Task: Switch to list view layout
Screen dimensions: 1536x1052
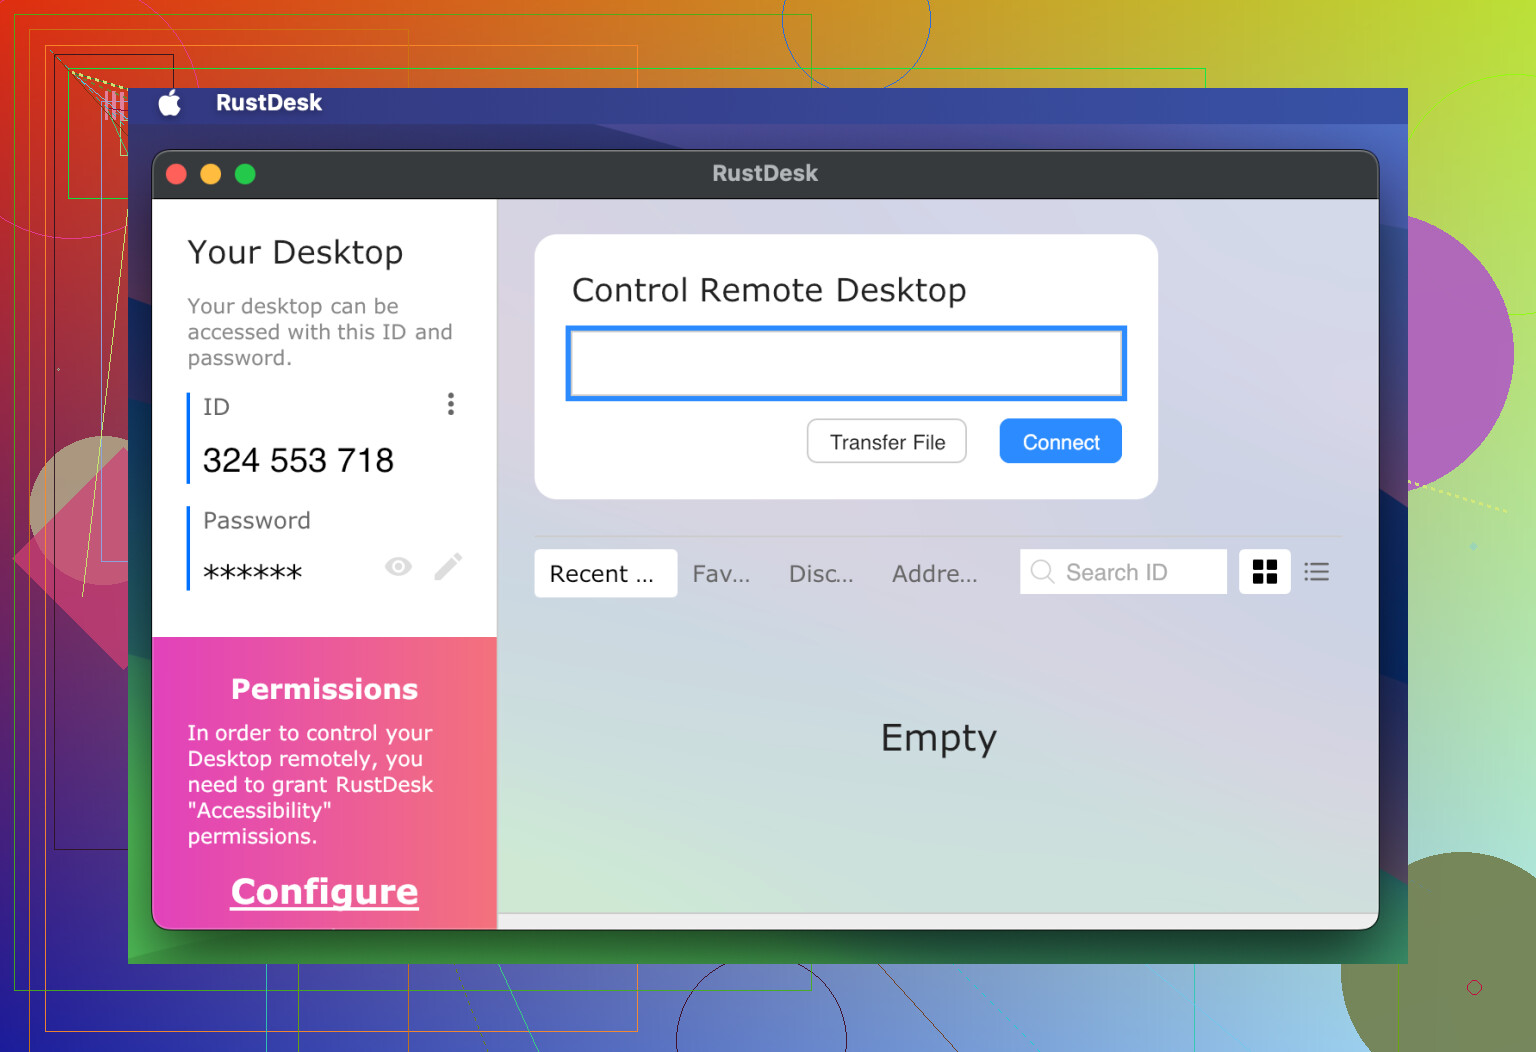Action: 1316,572
